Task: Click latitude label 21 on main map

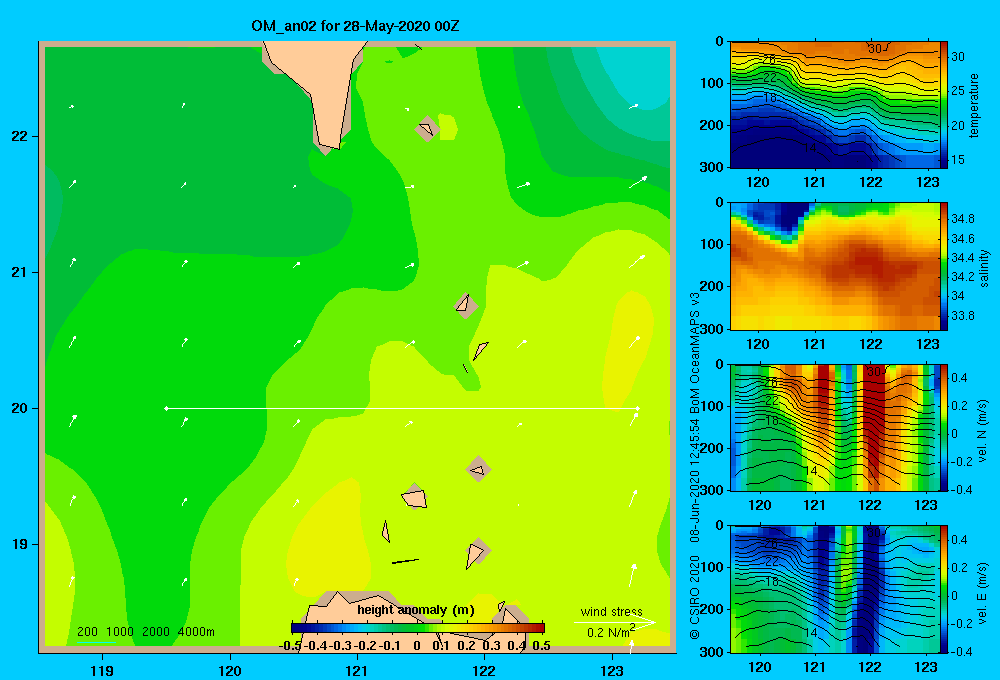Action: click(20, 272)
